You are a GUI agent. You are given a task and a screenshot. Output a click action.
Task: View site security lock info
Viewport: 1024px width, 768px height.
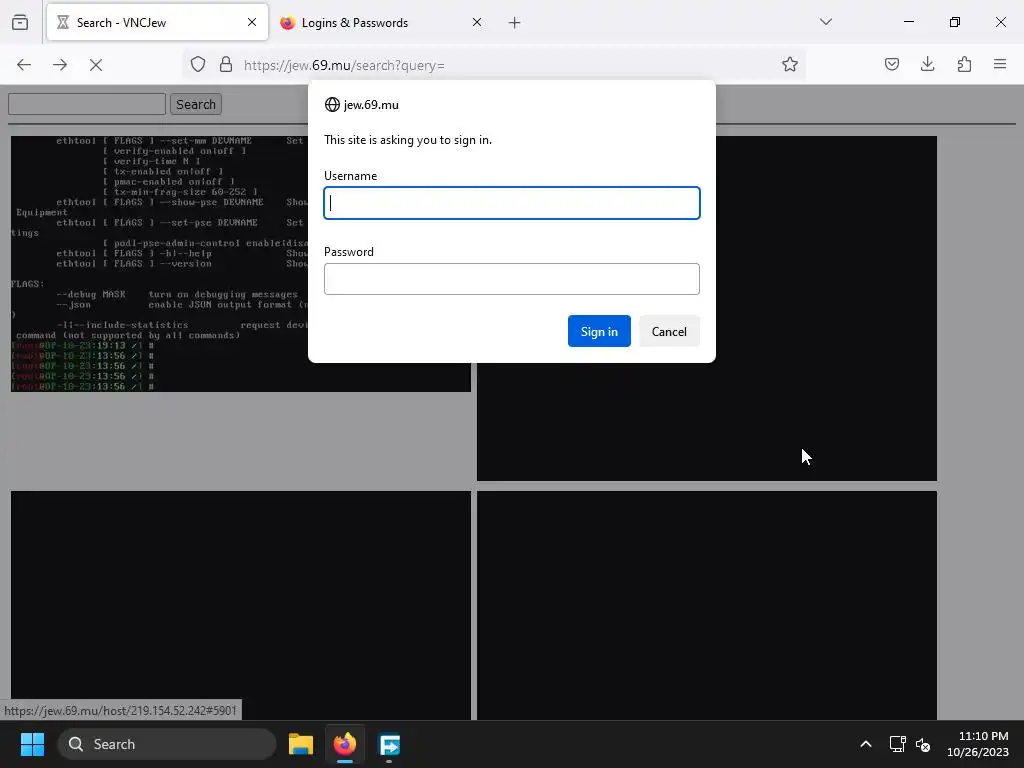pyautogui.click(x=226, y=64)
